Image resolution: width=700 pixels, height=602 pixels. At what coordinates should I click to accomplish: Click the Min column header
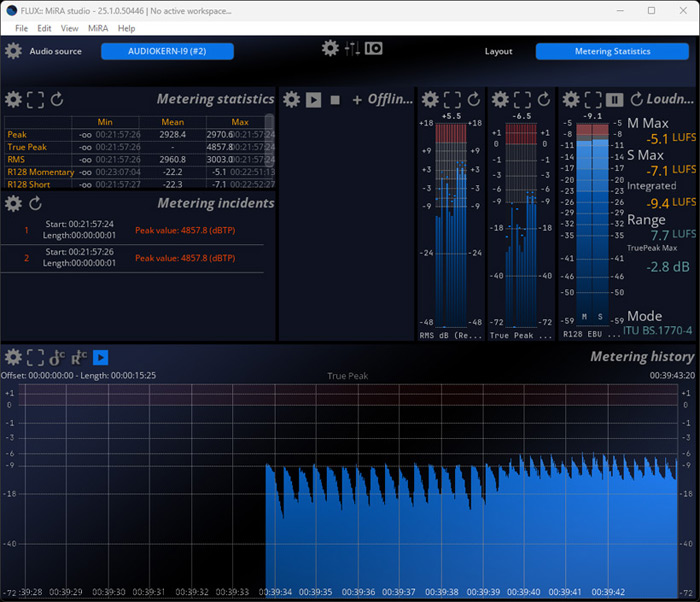(105, 122)
